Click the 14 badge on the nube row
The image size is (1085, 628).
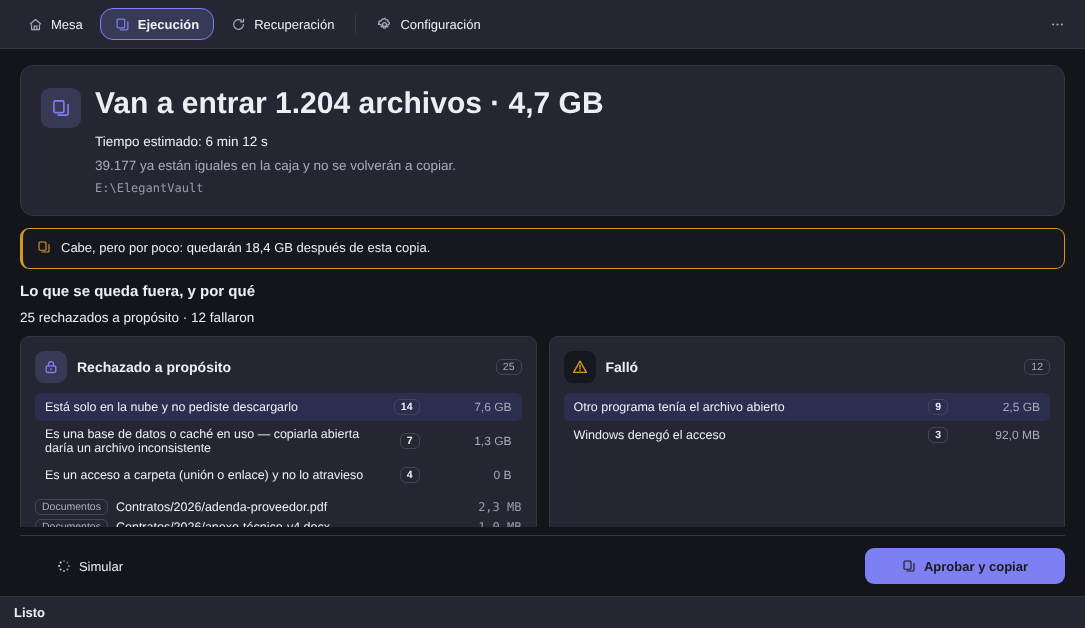[x=407, y=407]
